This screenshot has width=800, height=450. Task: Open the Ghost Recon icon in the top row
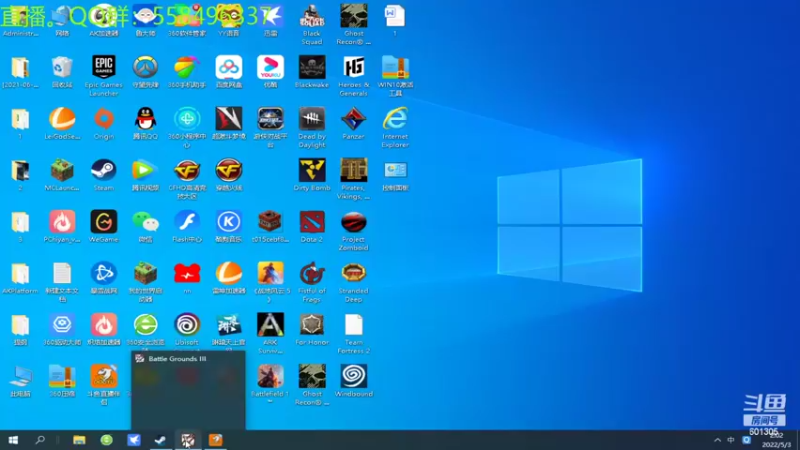click(x=353, y=16)
